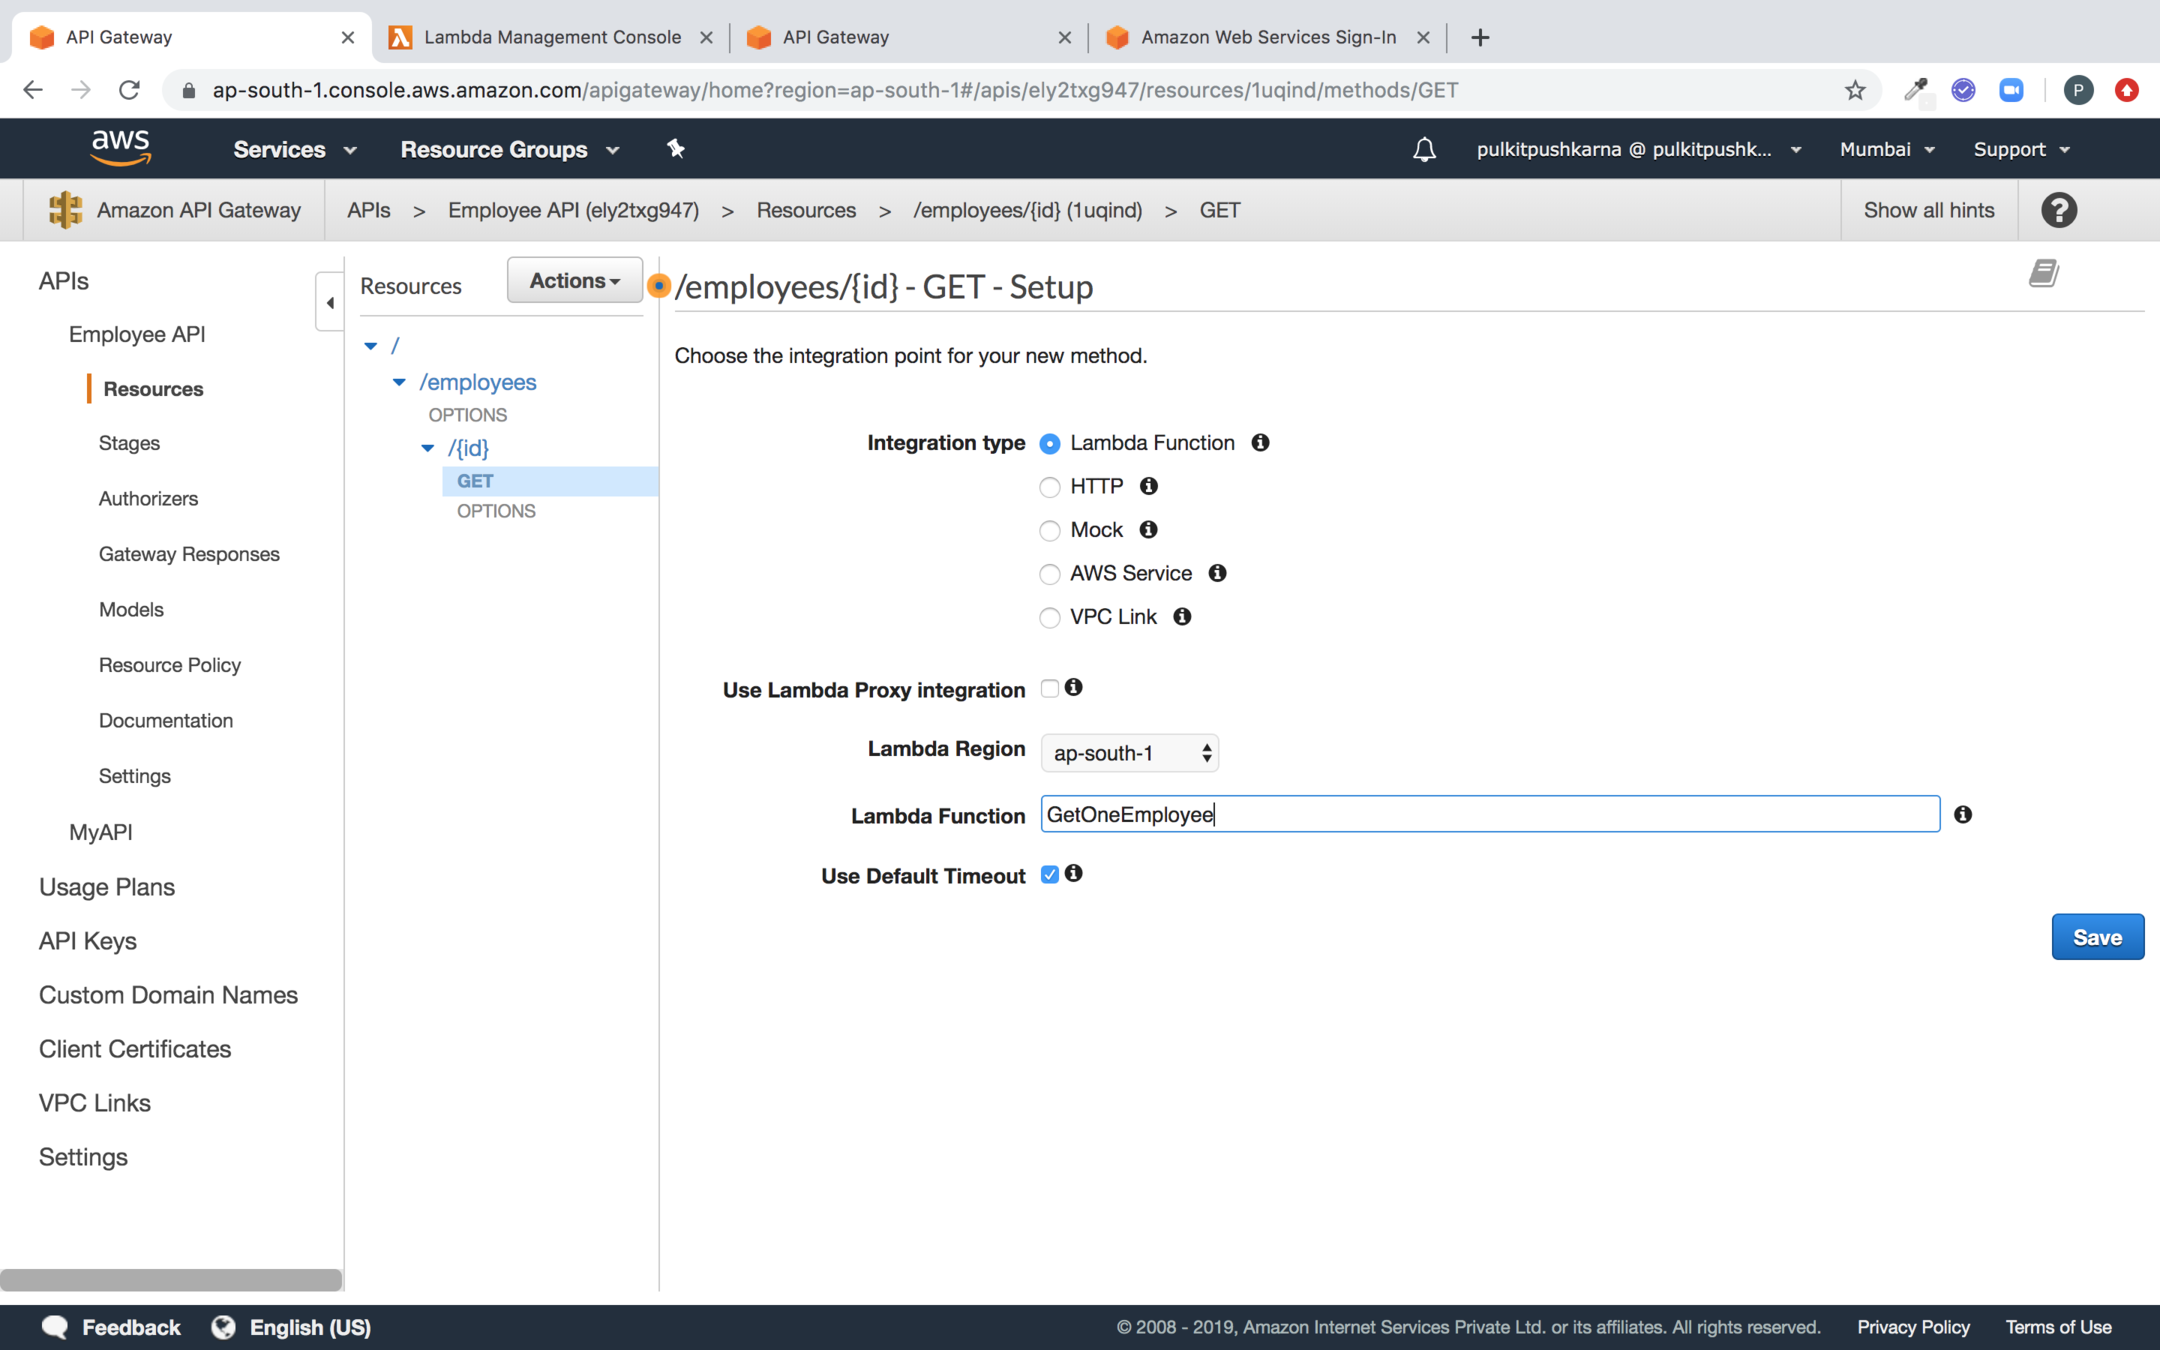Screen dimensions: 2160x1350
Task: Collapse the /employees resource tree node
Action: pos(399,382)
